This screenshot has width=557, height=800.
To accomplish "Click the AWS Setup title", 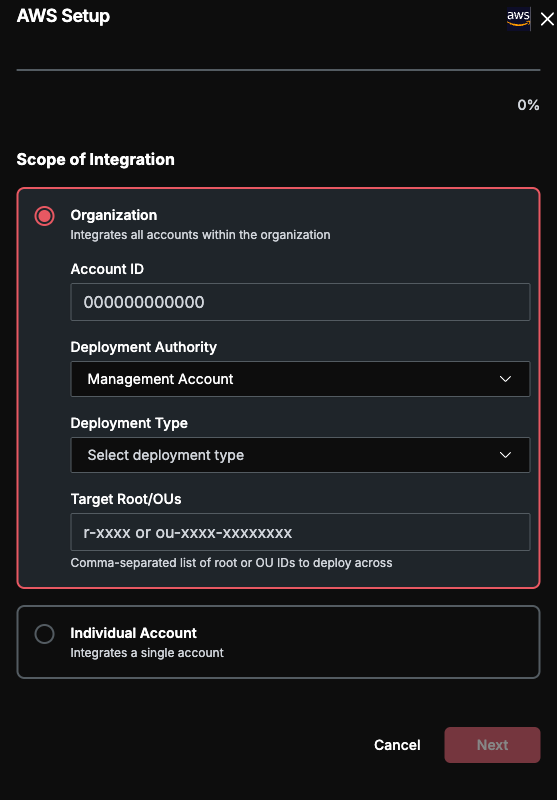I will click(63, 16).
